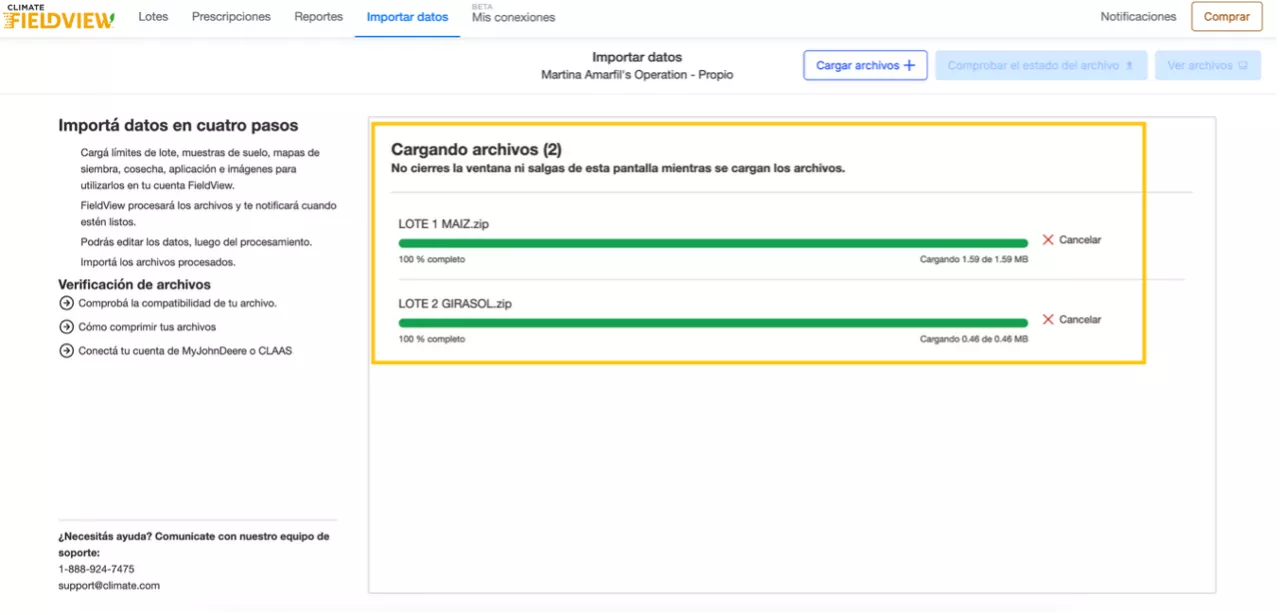The height and width of the screenshot is (615, 1280).
Task: Click the X icon beside LOTE 2 GIRASOL.zip
Action: pyautogui.click(x=1048, y=320)
